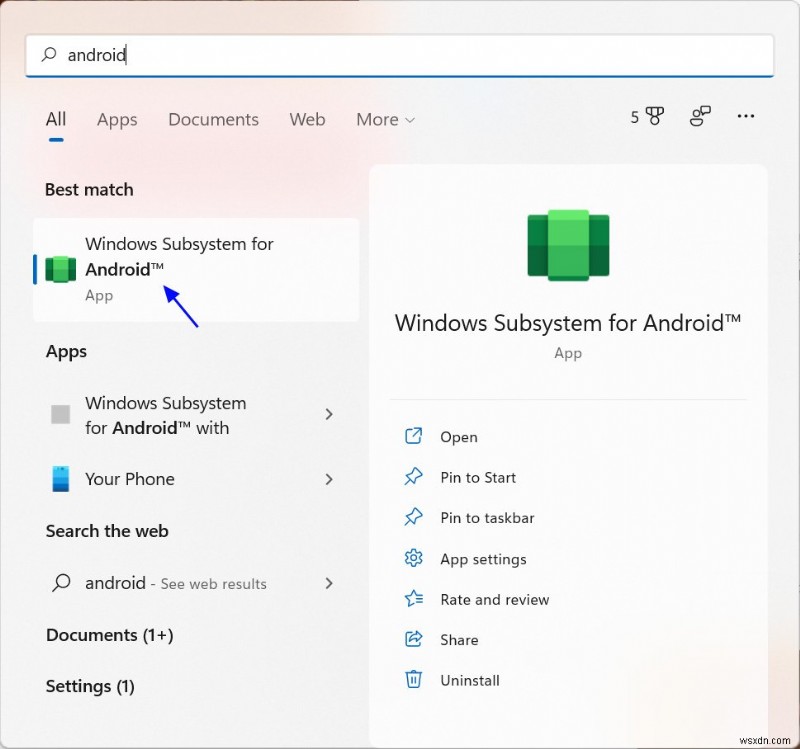The height and width of the screenshot is (749, 800).
Task: Click the Uninstall trash icon
Action: [414, 679]
